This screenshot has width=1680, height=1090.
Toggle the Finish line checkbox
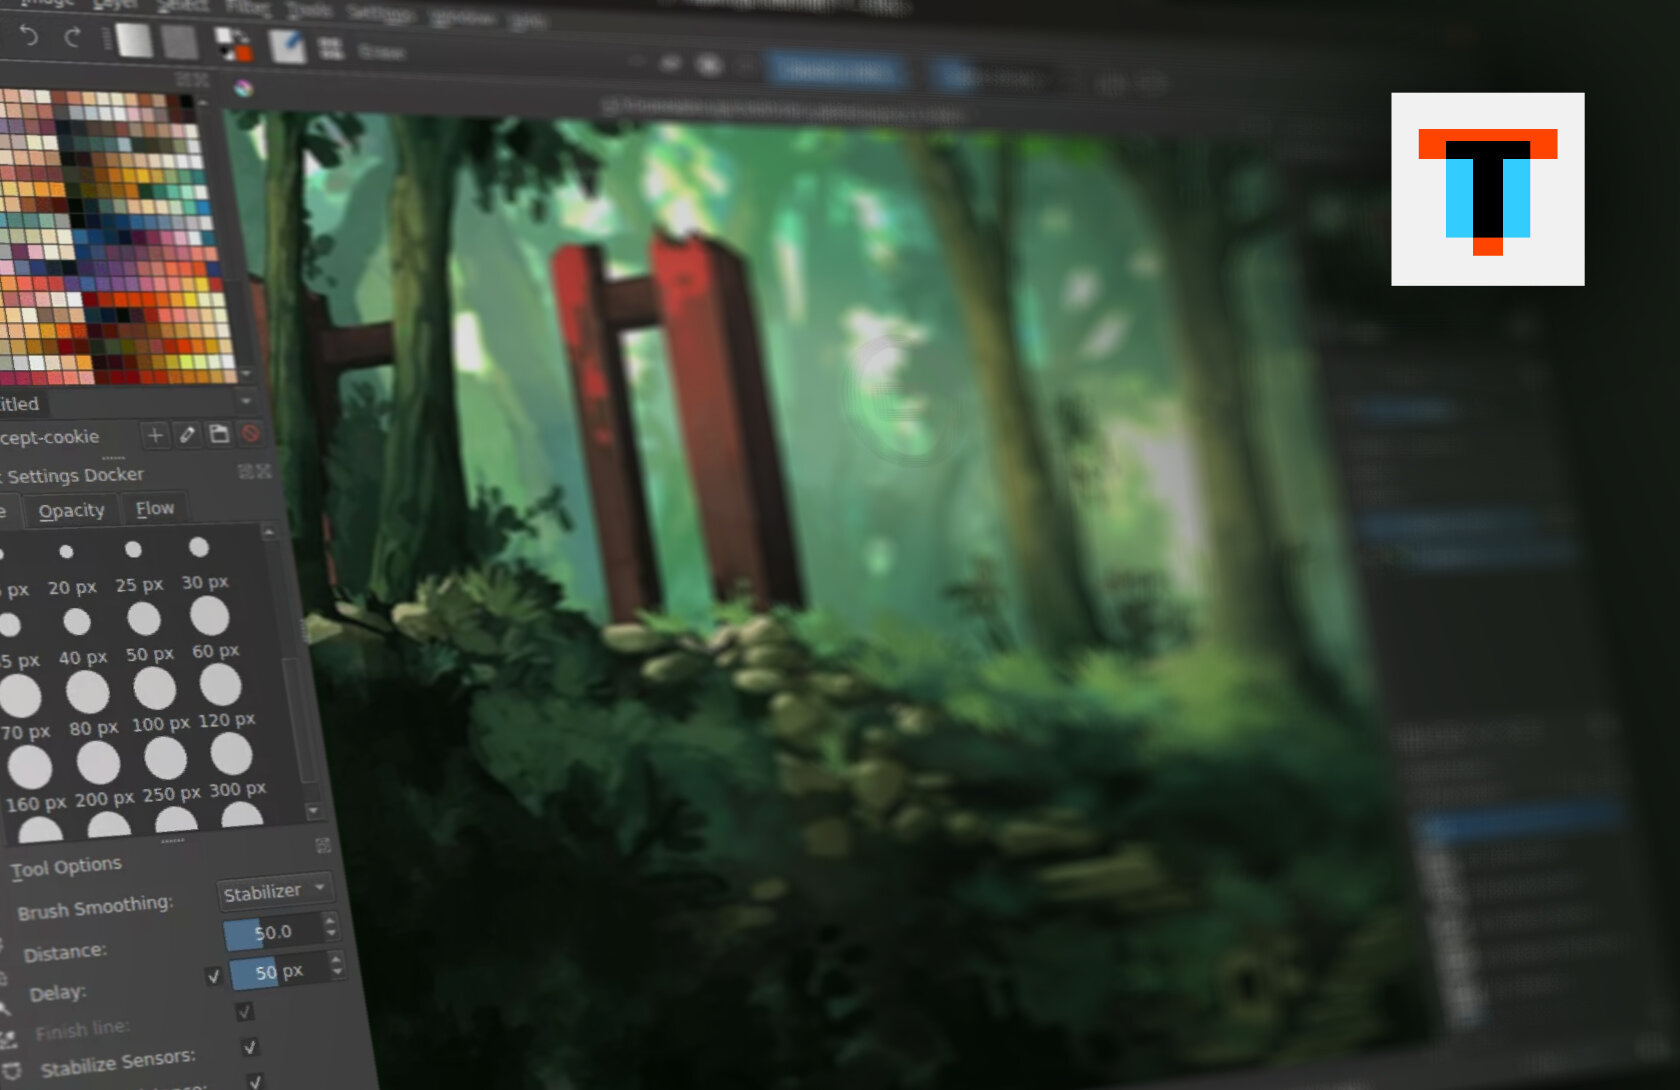245,1012
